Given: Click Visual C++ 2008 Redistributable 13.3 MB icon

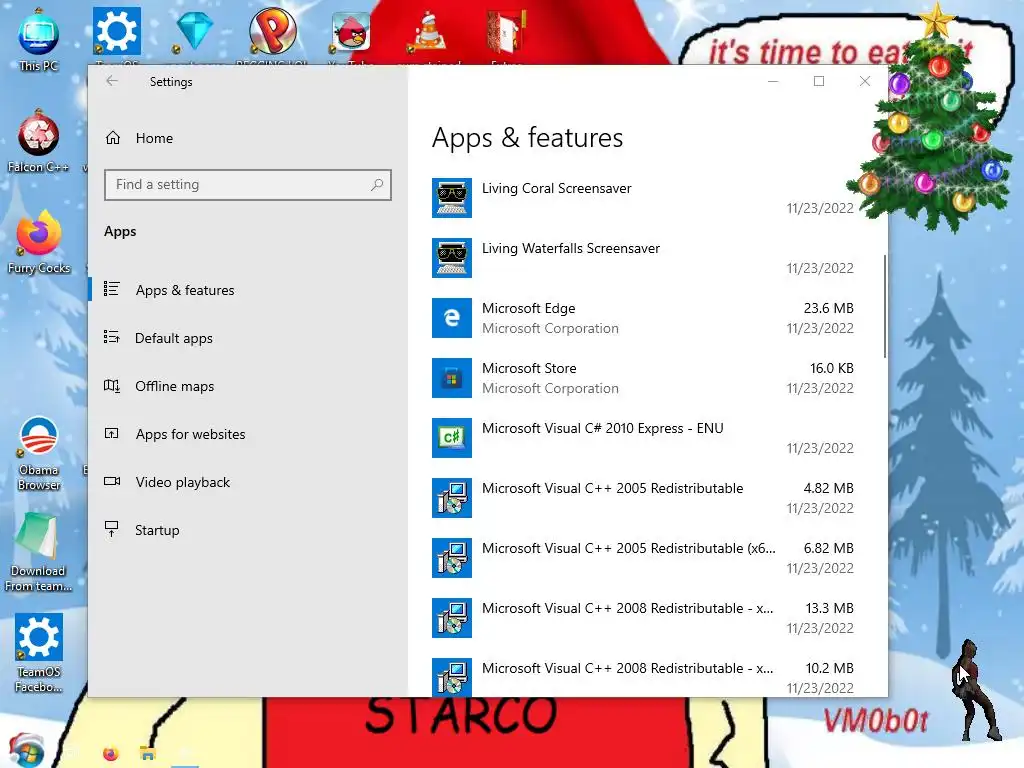Looking at the screenshot, I should click(x=452, y=618).
